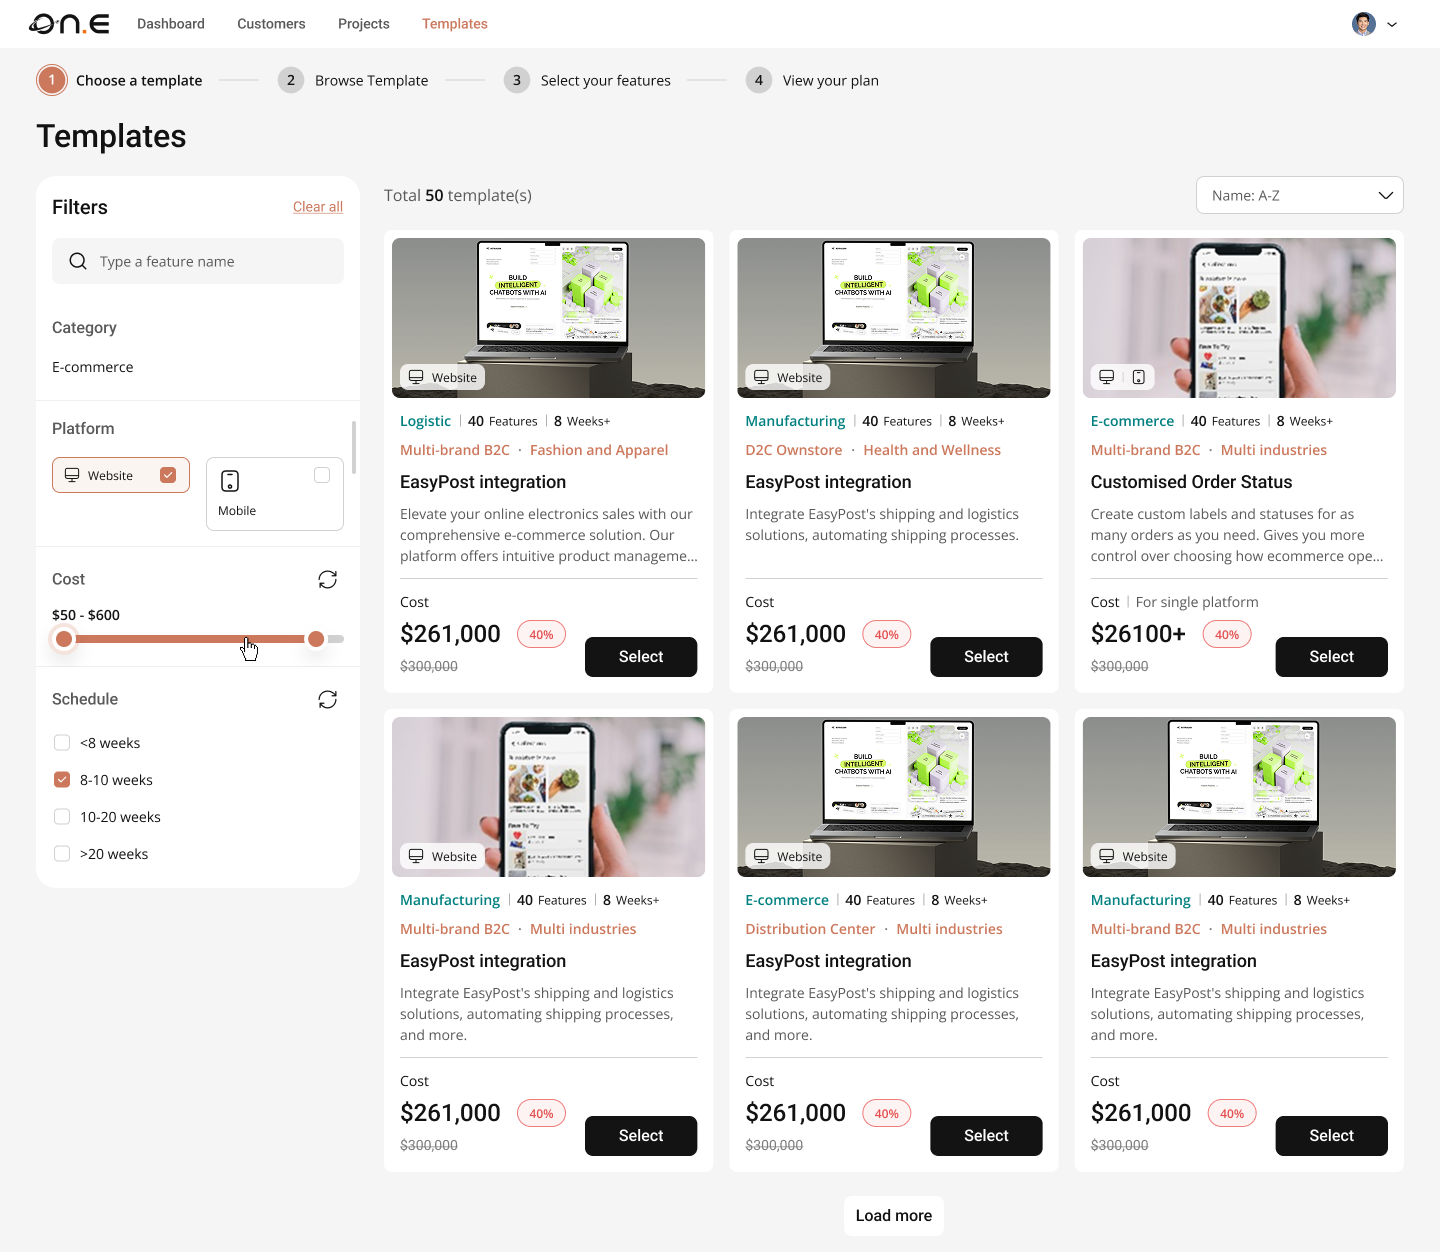Click the minimum cost slider handle

tap(64, 639)
